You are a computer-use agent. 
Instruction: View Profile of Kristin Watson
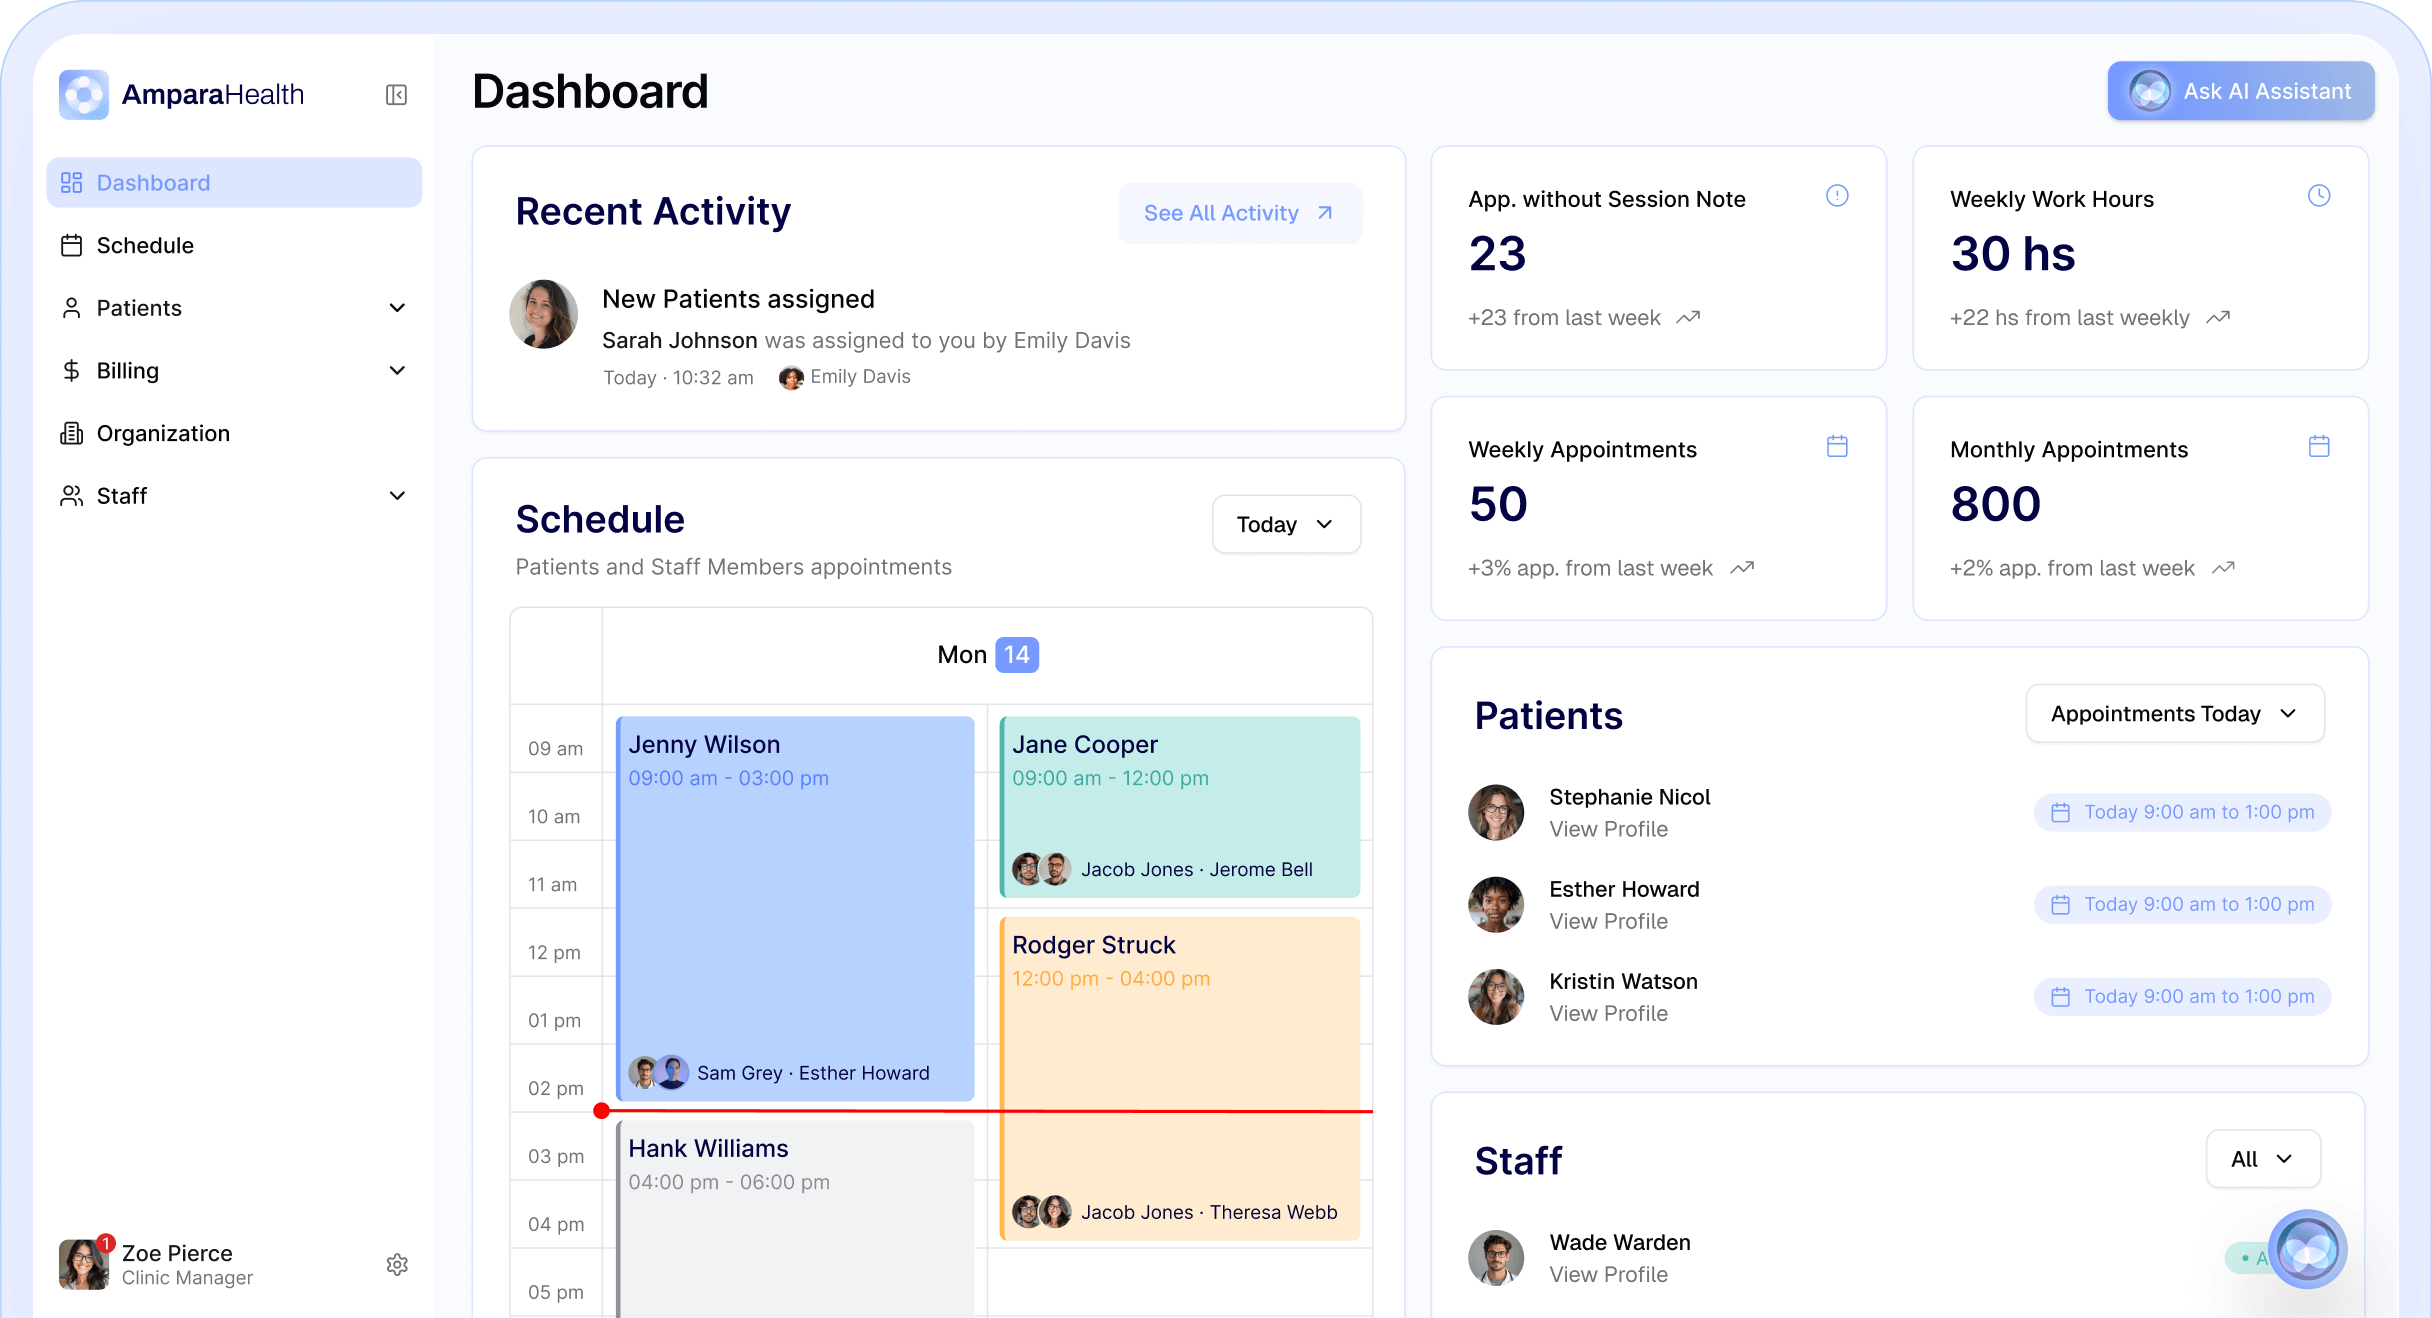[1608, 1014]
